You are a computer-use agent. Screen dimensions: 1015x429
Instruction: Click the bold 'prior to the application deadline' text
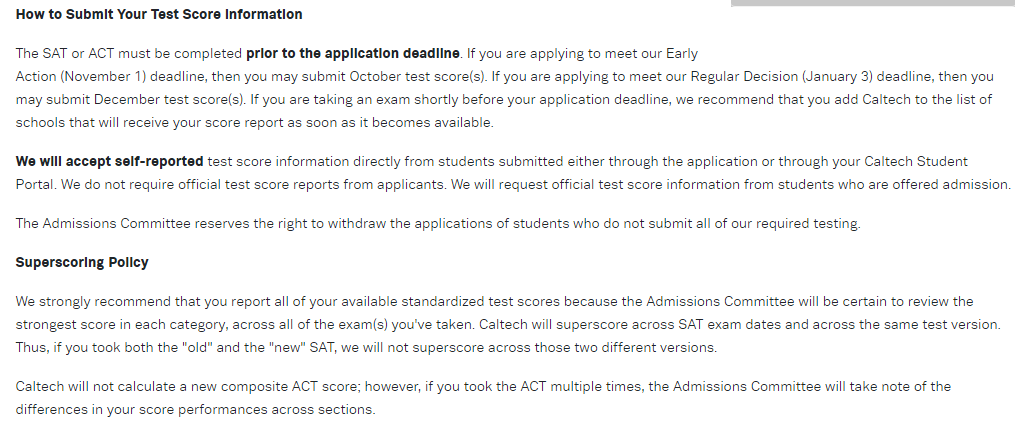coord(353,52)
